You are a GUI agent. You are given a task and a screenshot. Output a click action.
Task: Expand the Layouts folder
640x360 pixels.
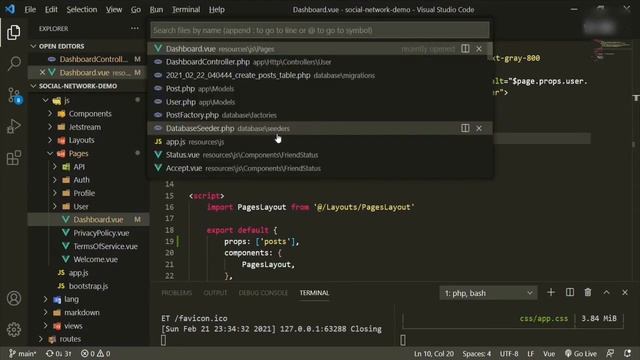point(50,140)
